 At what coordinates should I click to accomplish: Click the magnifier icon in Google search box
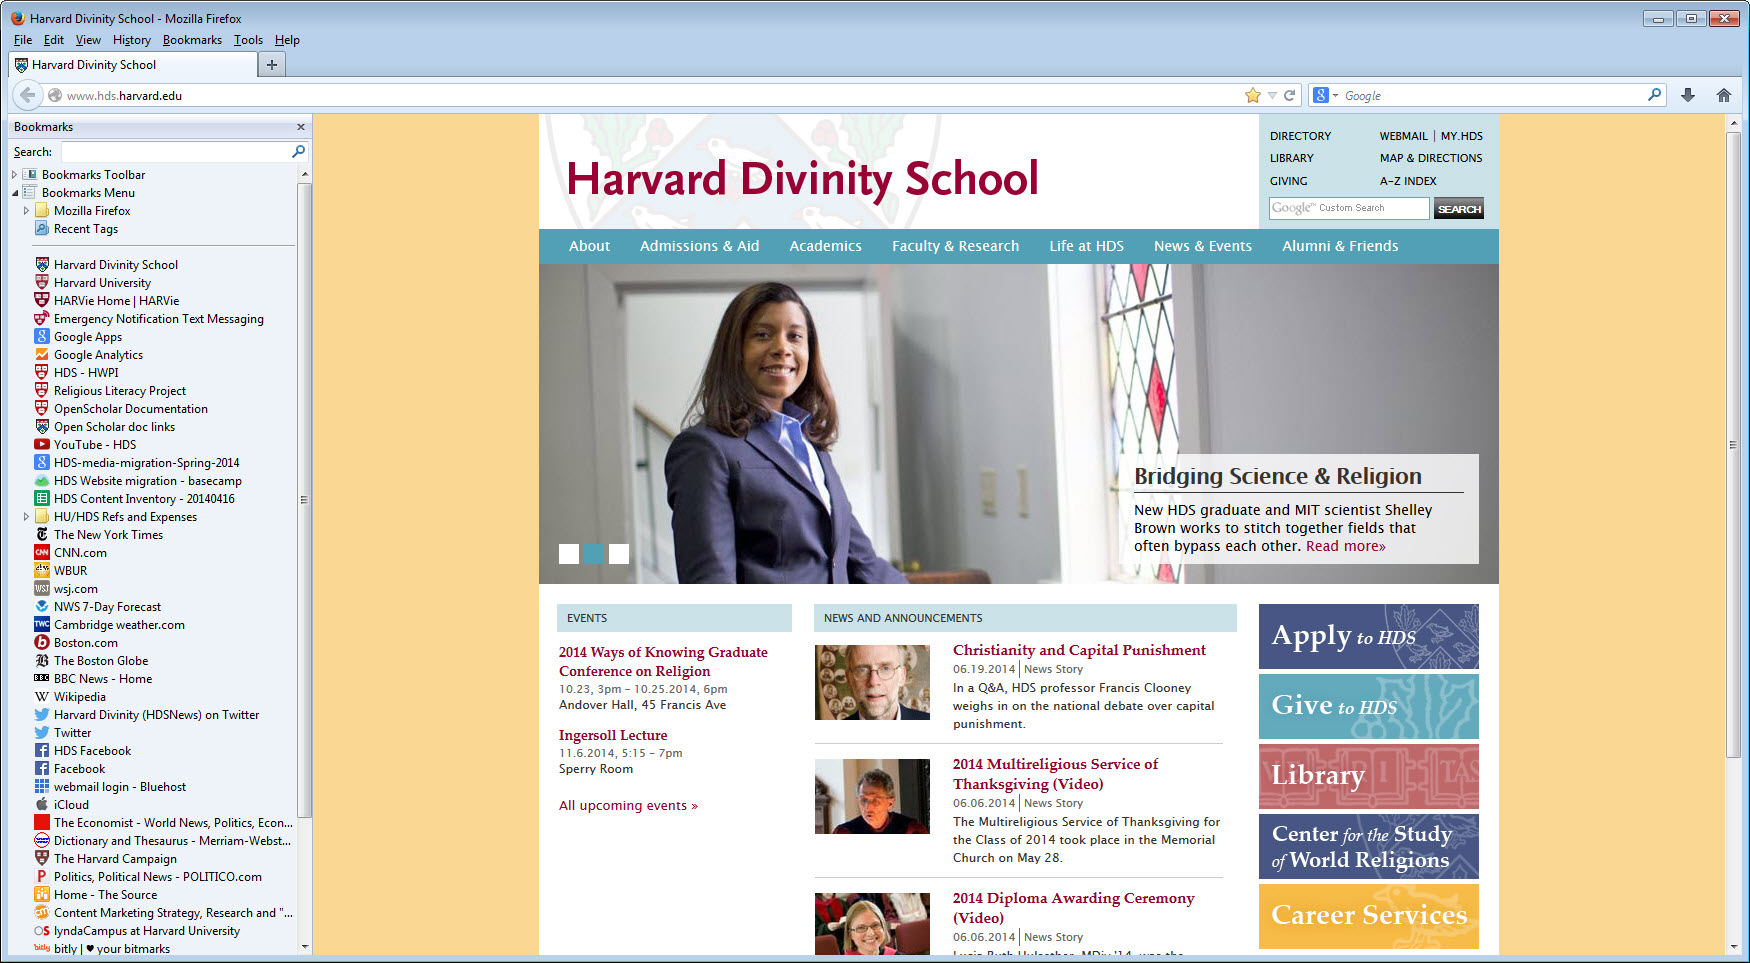pyautogui.click(x=1654, y=95)
